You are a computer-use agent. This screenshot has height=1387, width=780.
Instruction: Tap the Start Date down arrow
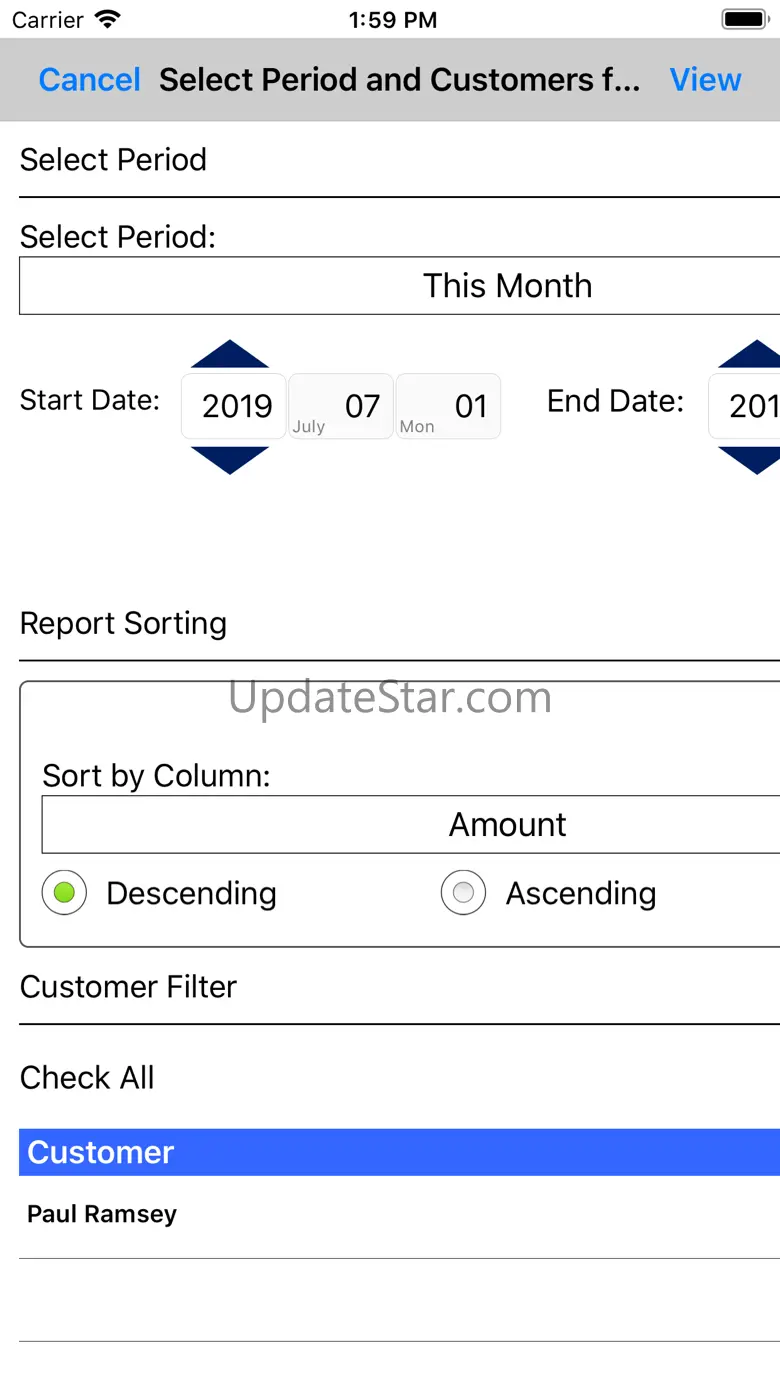pyautogui.click(x=230, y=459)
